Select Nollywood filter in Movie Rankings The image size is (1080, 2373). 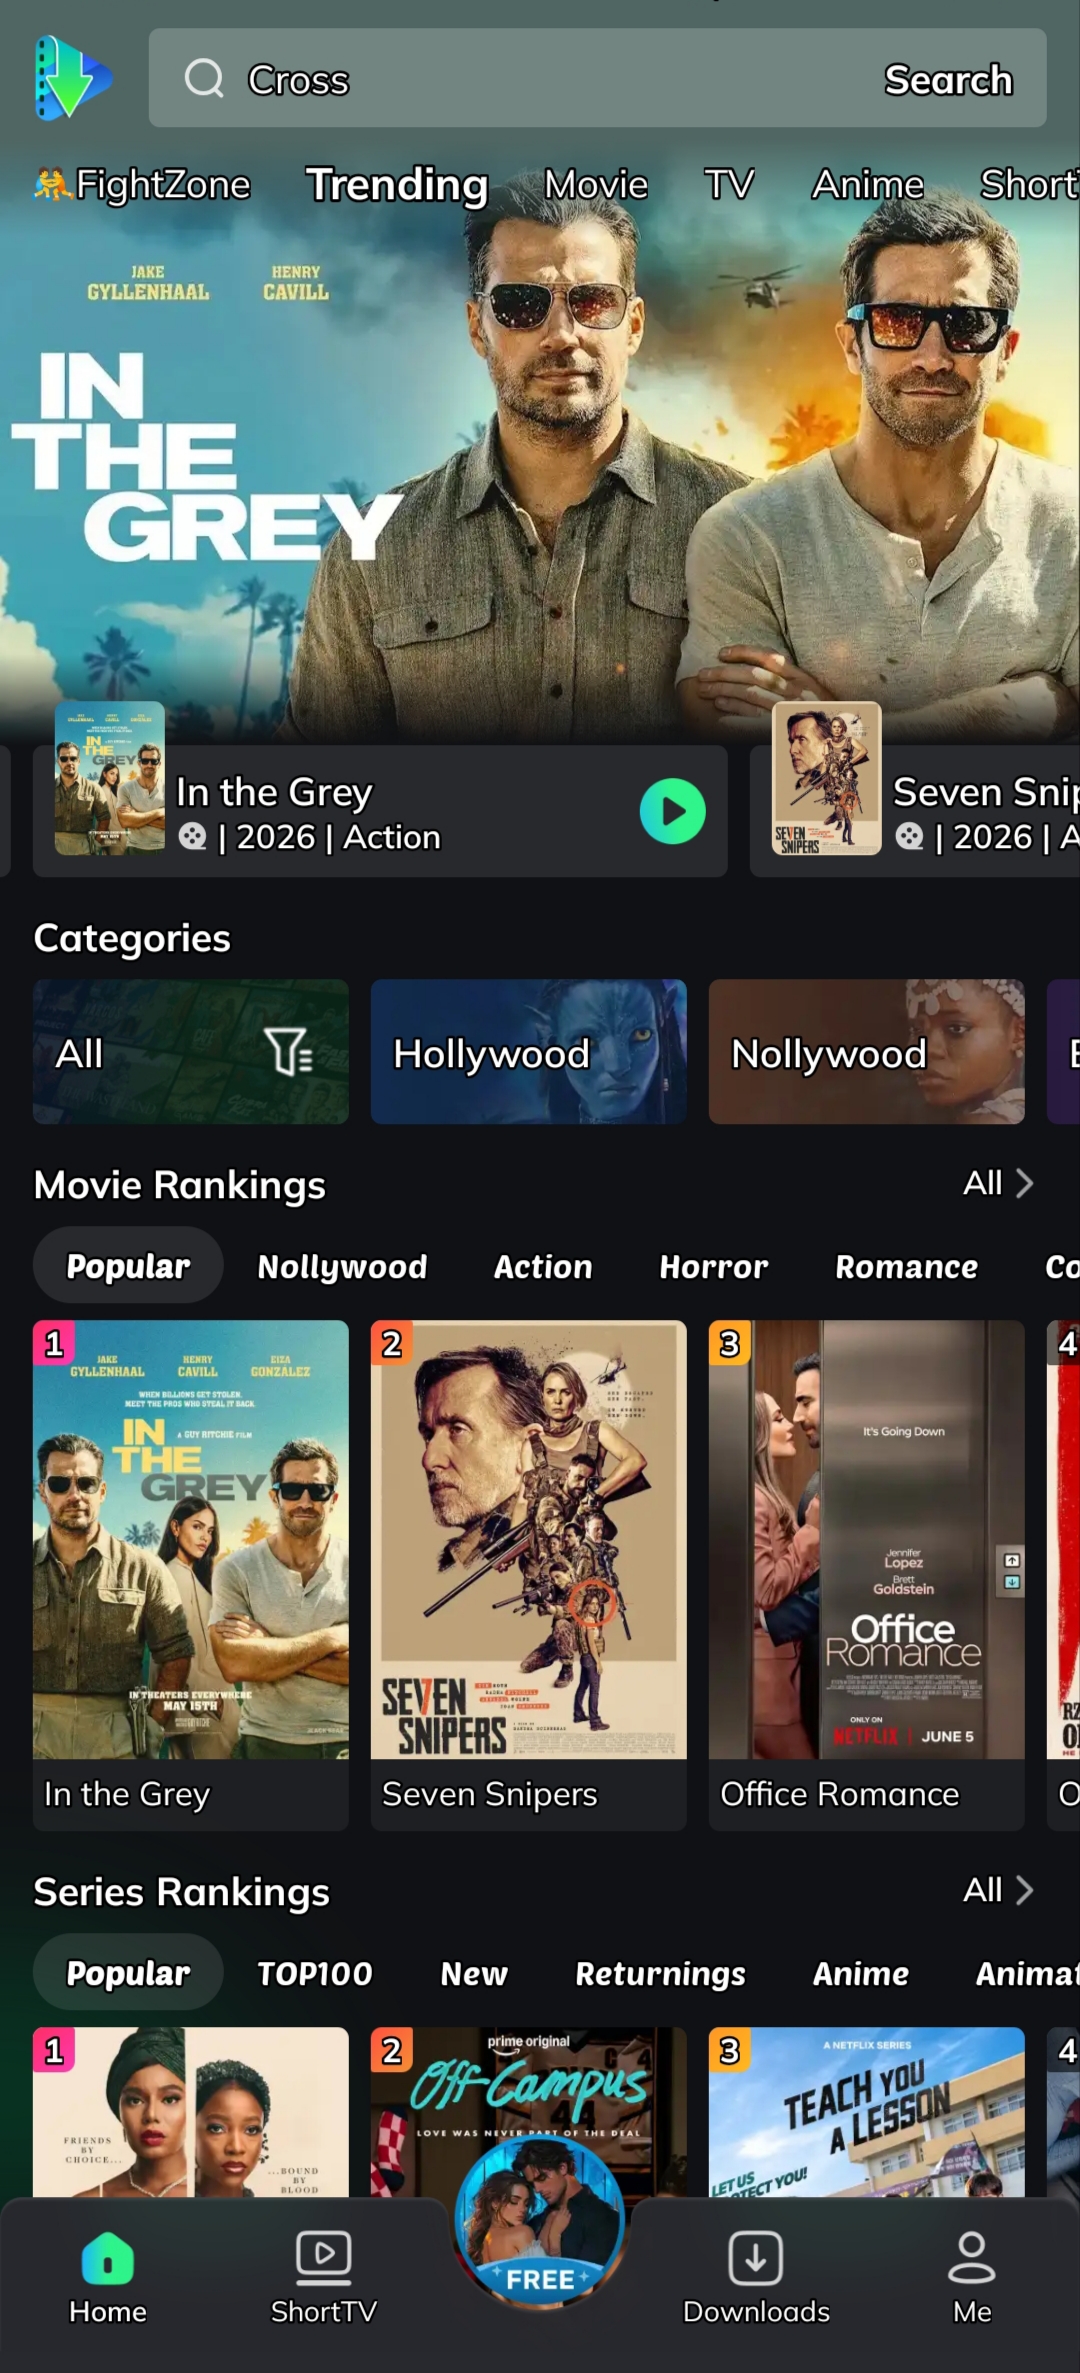(342, 1266)
